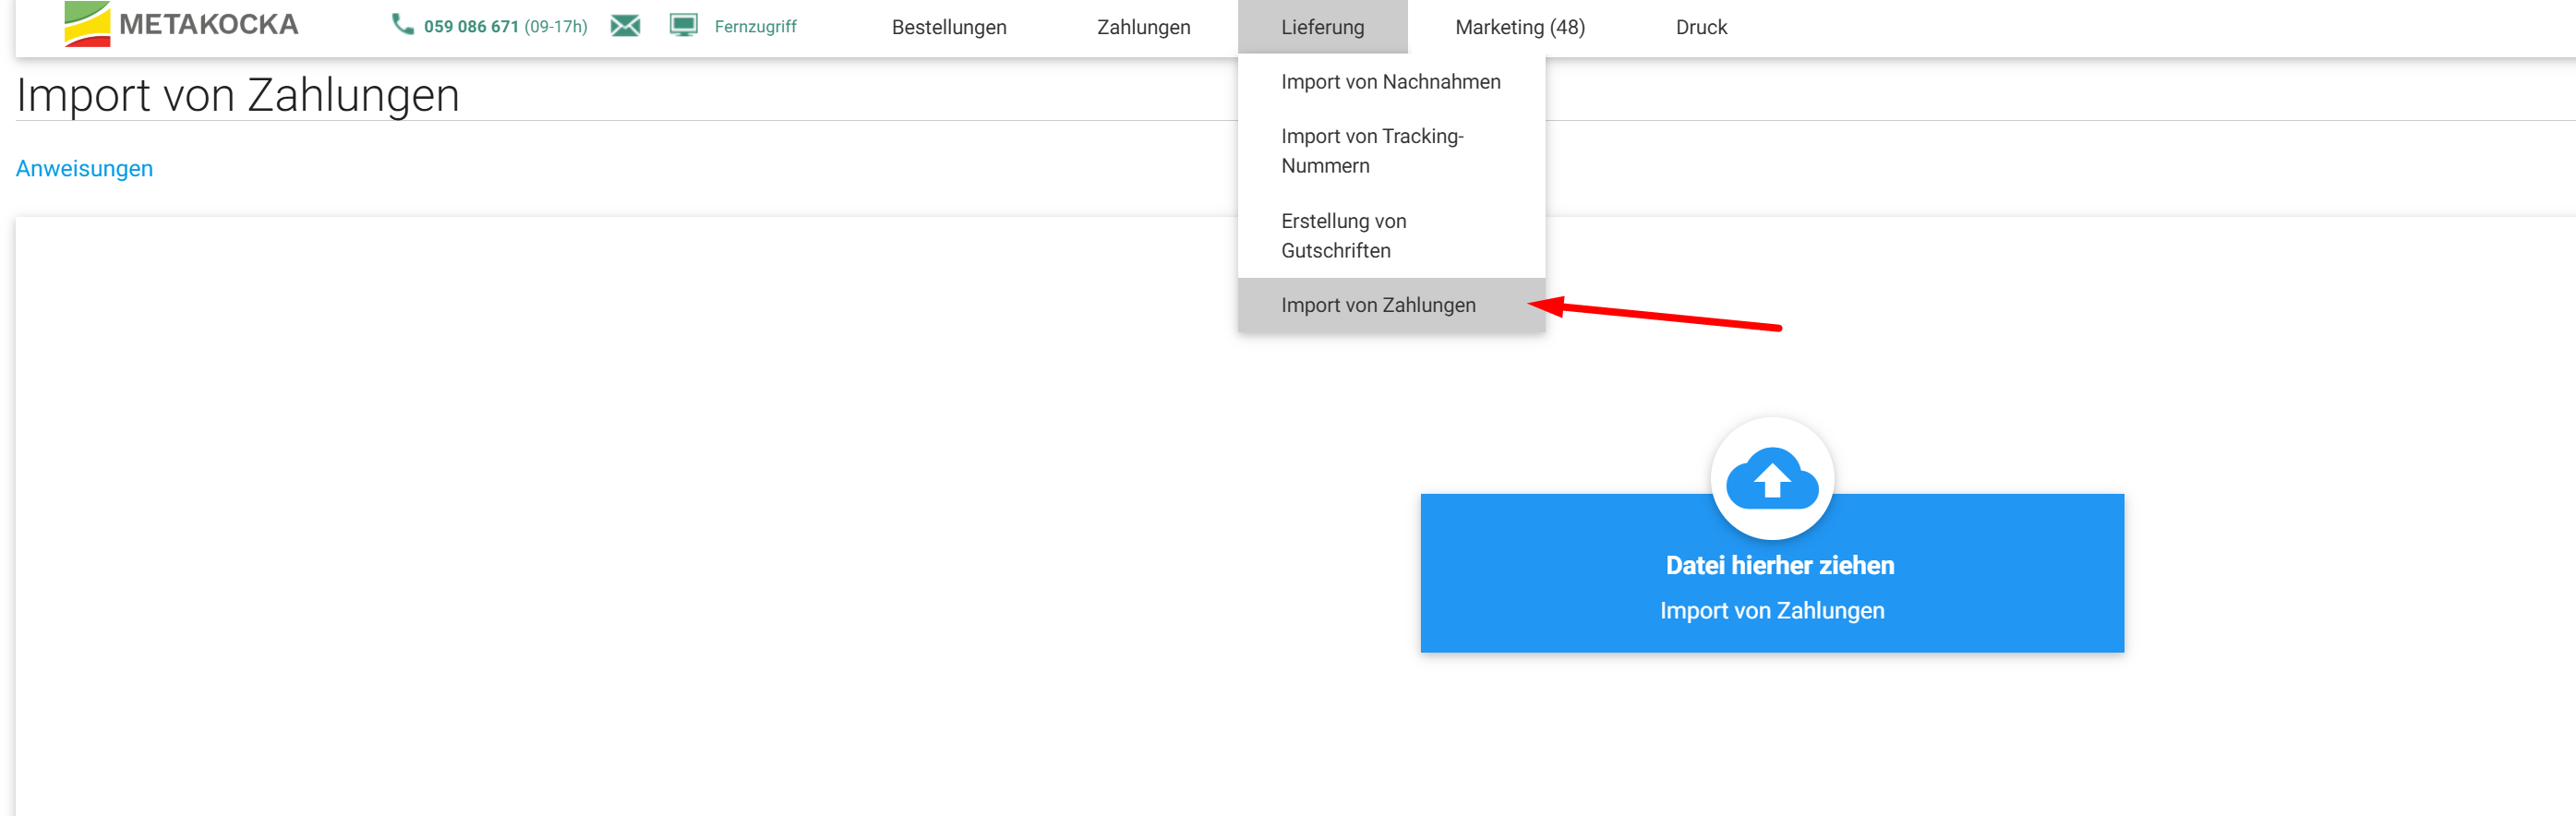This screenshot has width=2576, height=816.
Task: Open the Lieferung menu
Action: pos(1322,27)
